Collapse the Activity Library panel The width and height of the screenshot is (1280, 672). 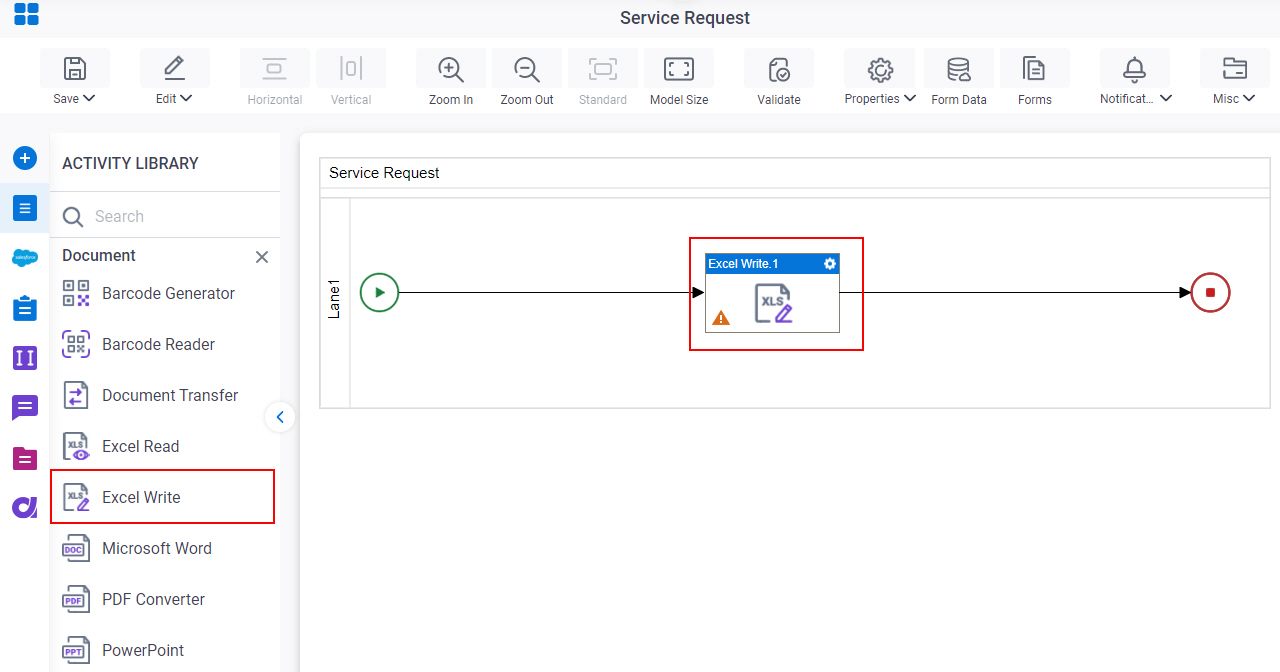coord(280,417)
